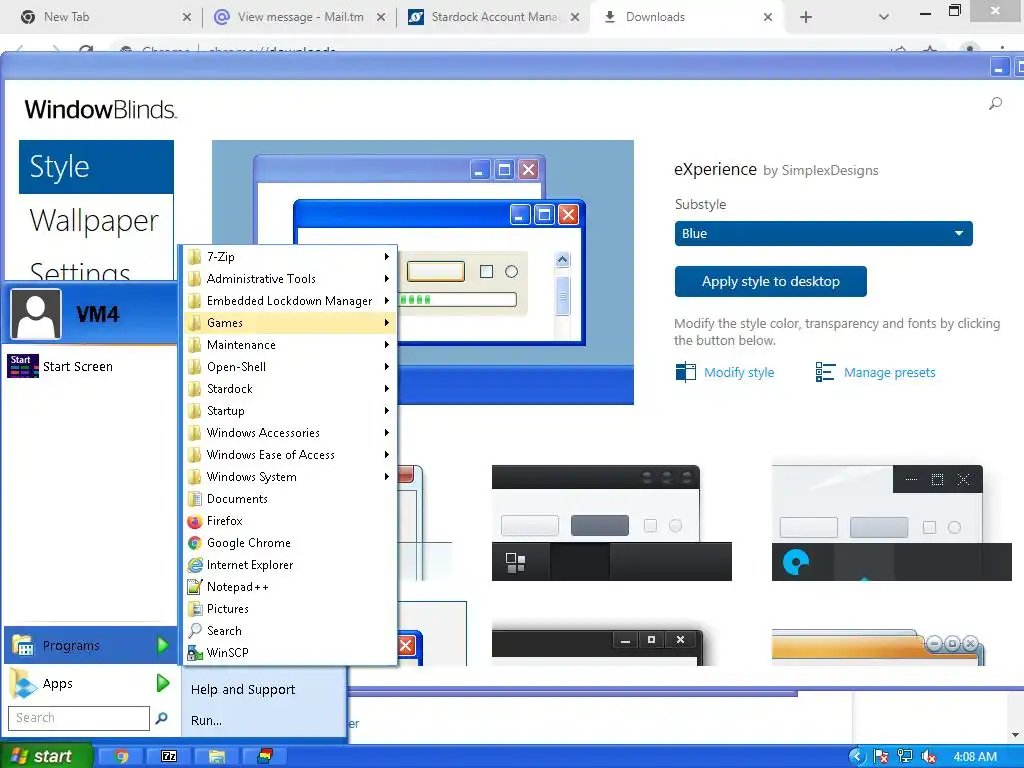Expand Windows System submenu arrow

[x=387, y=477]
